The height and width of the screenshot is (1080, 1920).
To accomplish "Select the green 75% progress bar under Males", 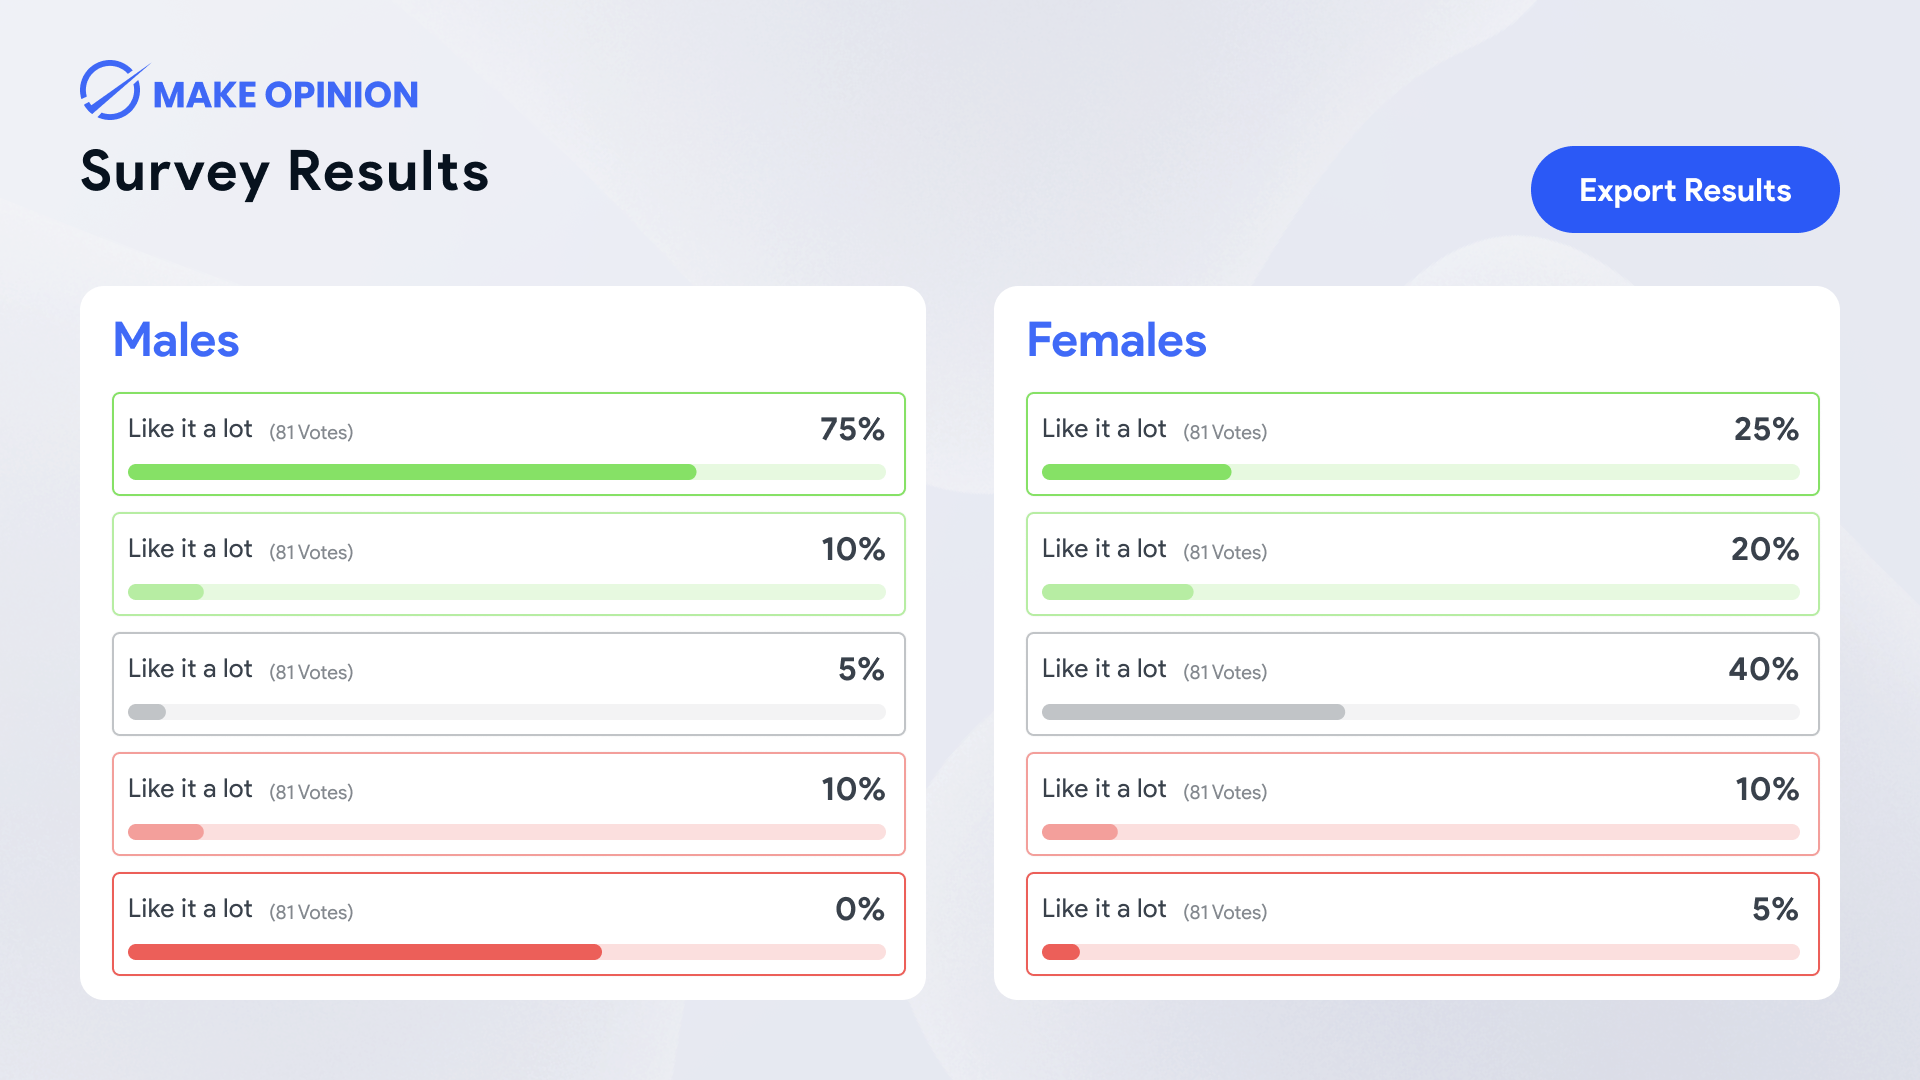I will (x=412, y=472).
